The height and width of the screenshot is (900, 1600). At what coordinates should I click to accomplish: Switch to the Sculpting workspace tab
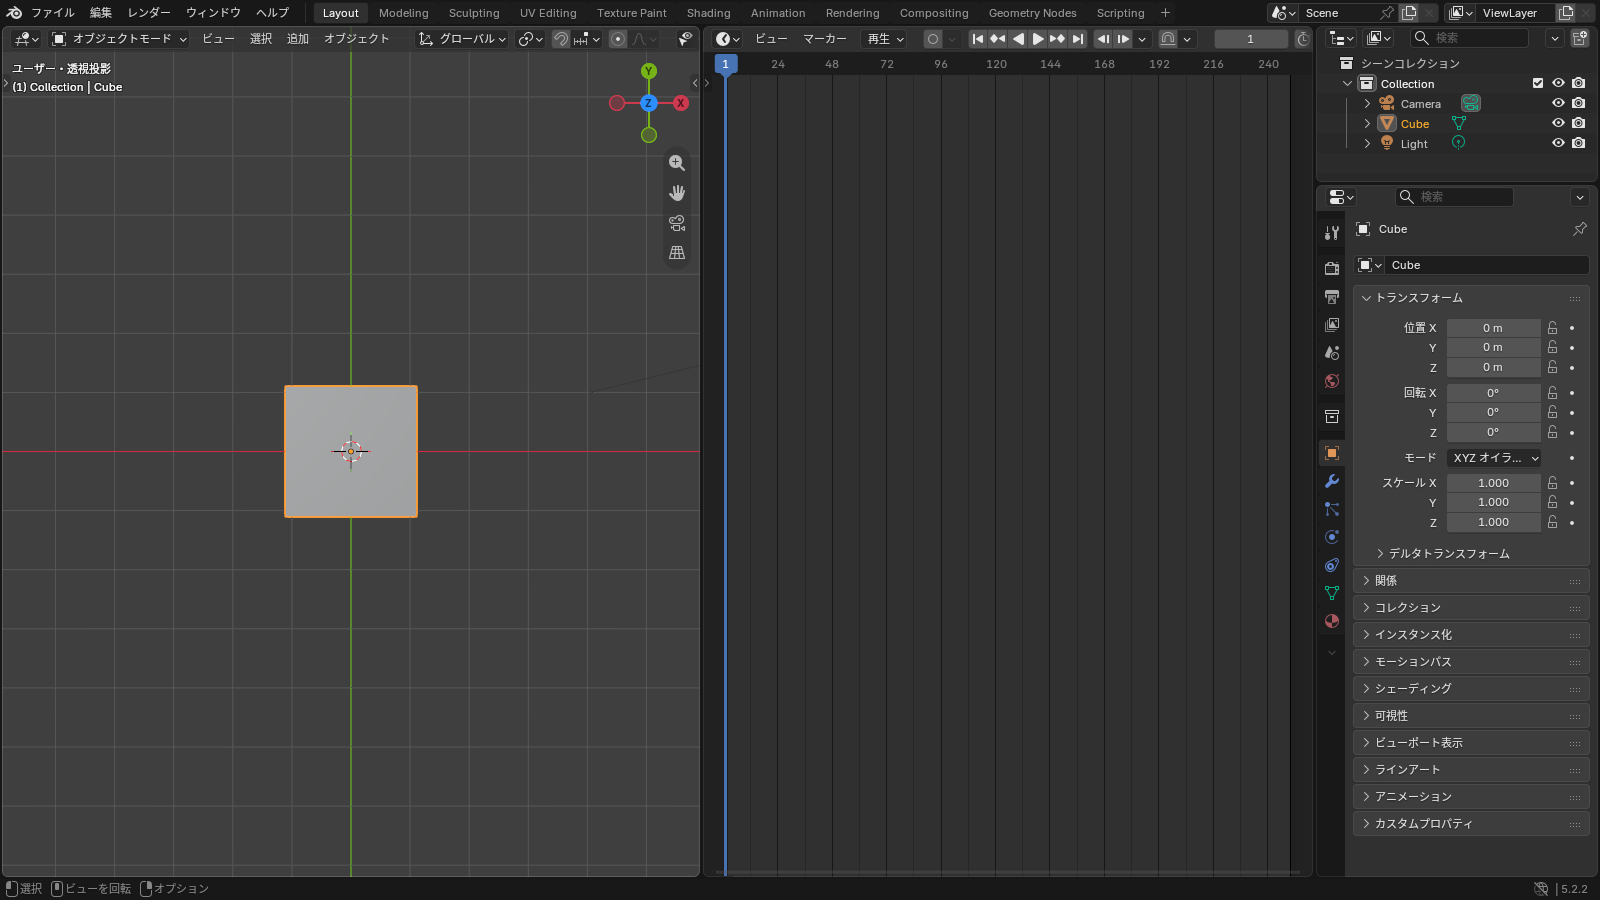[x=474, y=13]
